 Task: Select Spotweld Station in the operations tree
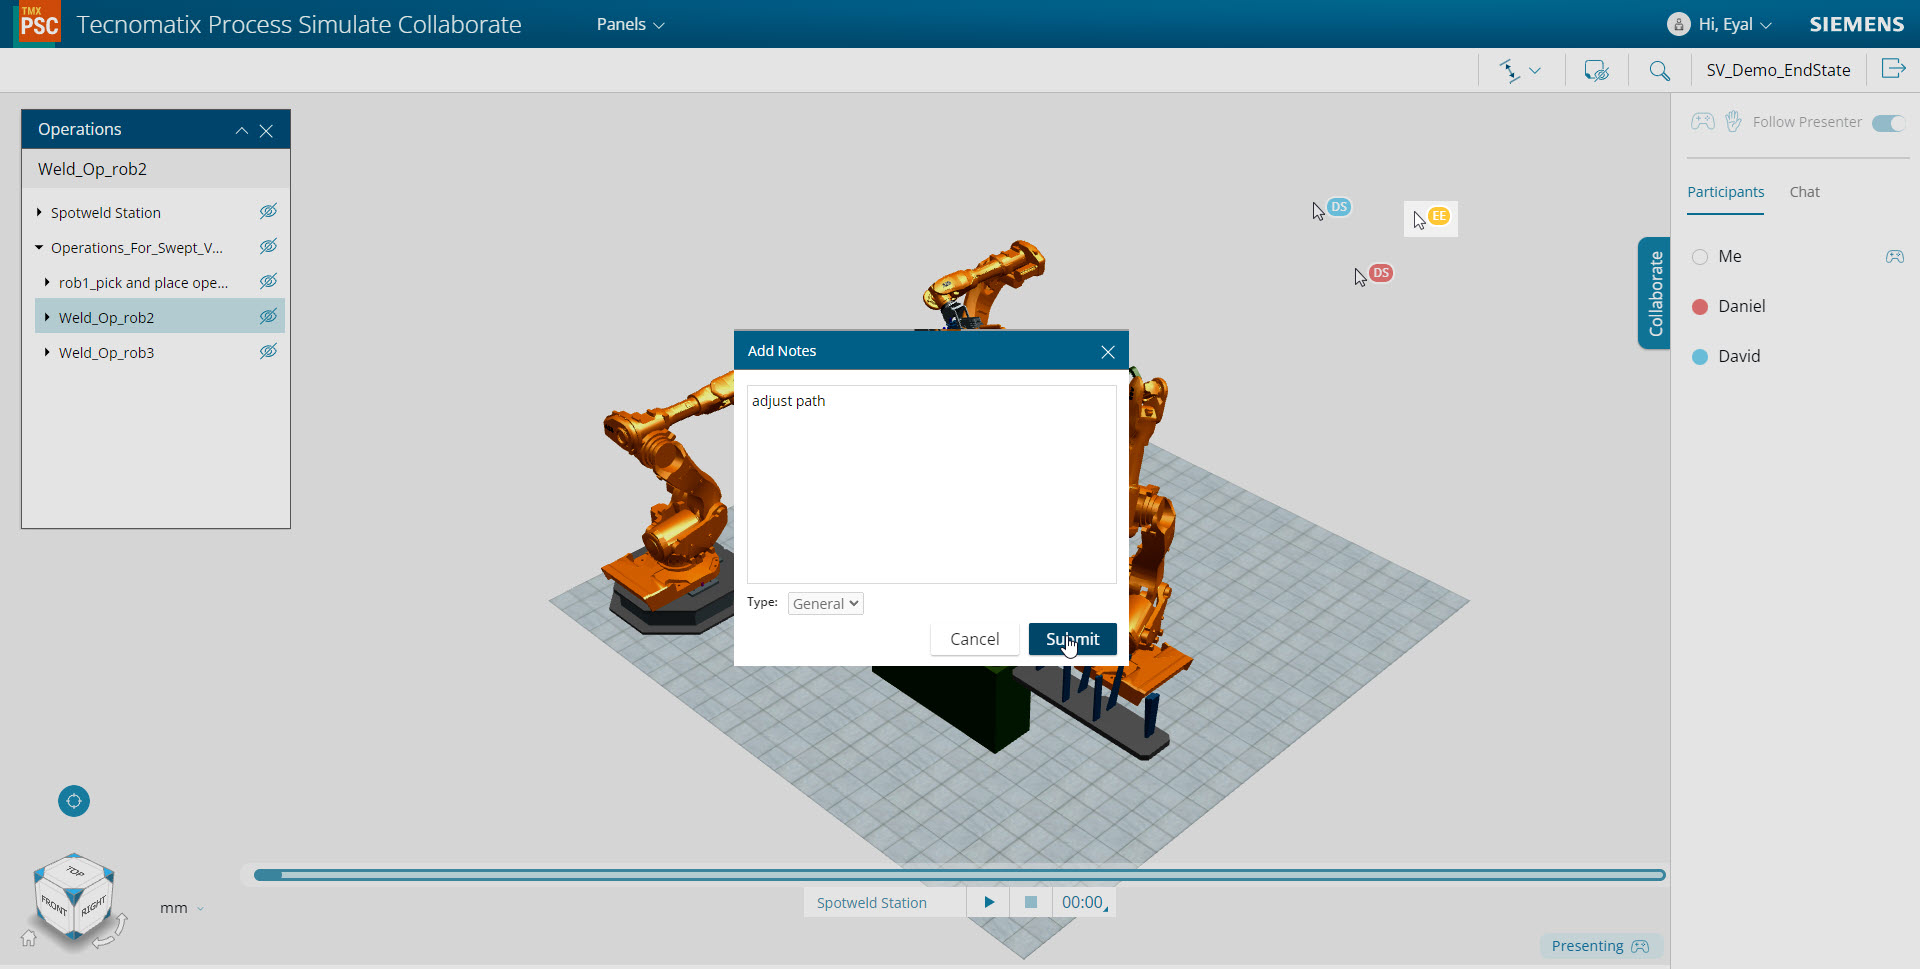(106, 213)
